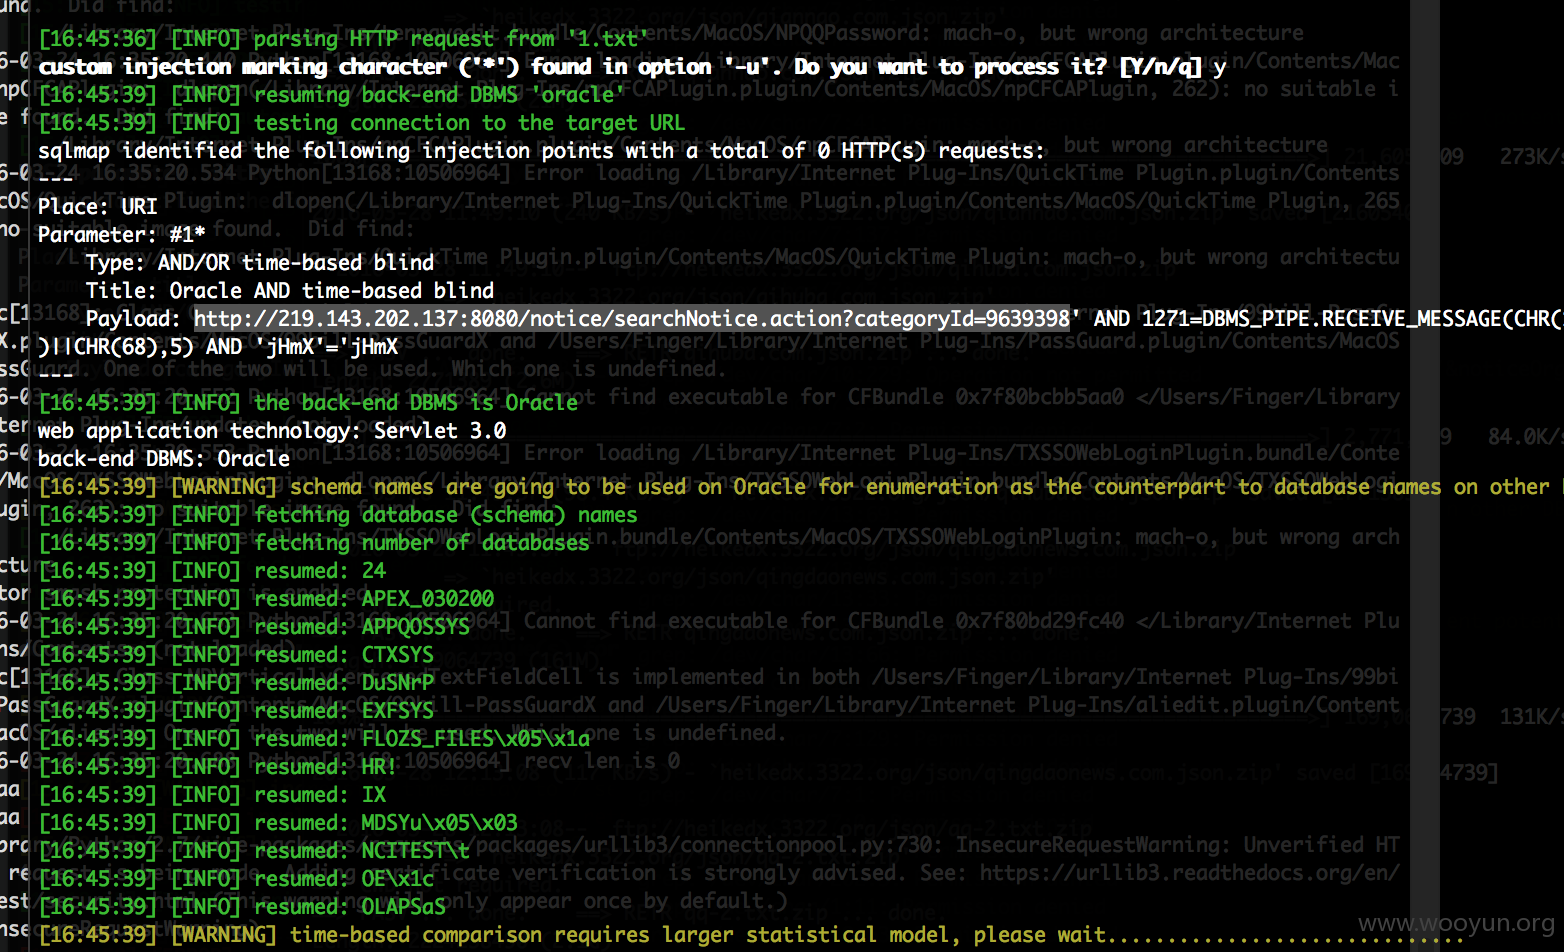
Task: Click the text 'resumed: APPQOSSYS'
Action: coord(362,626)
